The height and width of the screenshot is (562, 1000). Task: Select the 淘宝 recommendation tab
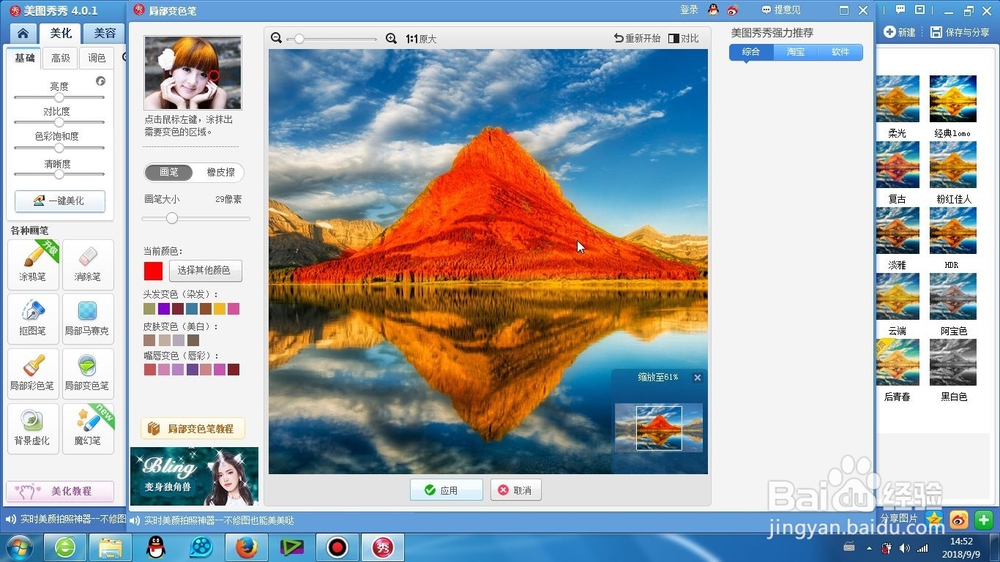tap(795, 52)
